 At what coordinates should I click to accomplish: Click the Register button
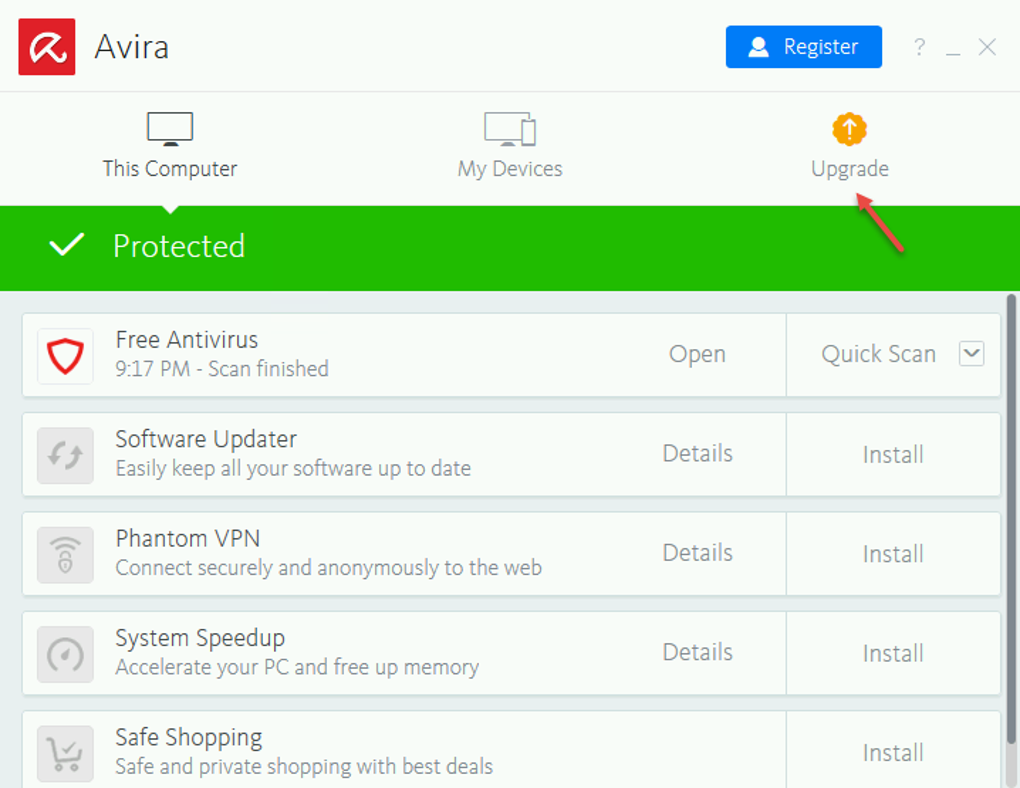[803, 46]
